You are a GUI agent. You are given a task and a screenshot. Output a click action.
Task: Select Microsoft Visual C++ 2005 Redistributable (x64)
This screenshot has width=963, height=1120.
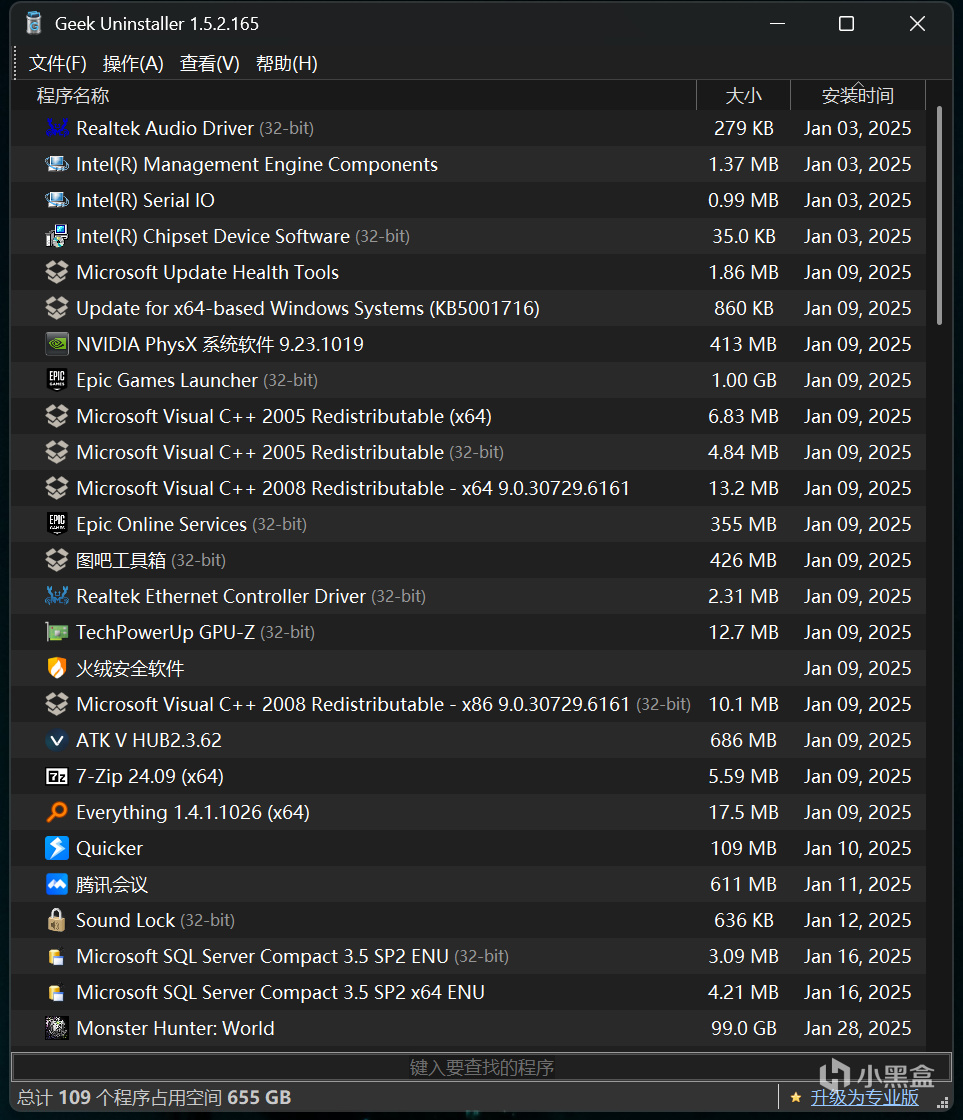pos(284,416)
